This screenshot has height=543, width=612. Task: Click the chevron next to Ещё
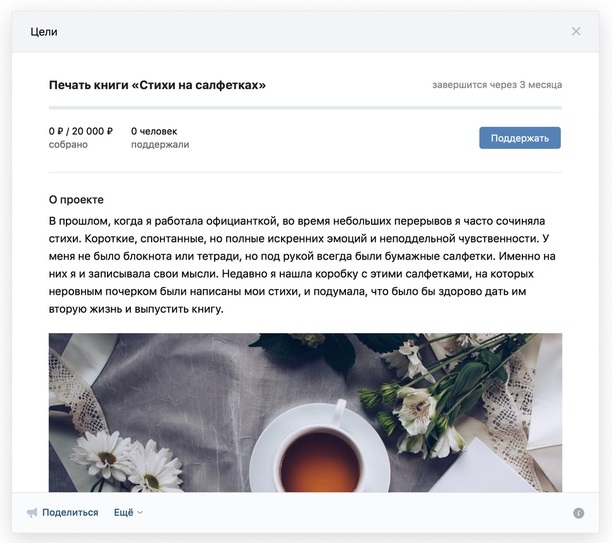point(140,513)
